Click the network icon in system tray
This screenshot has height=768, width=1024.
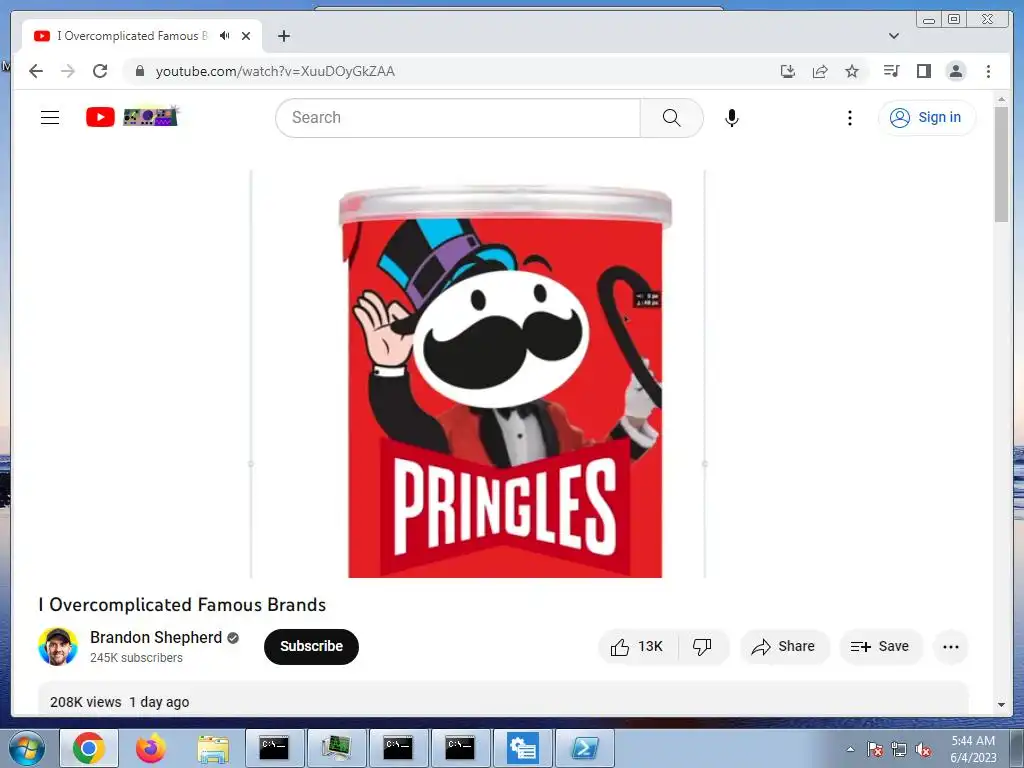pyautogui.click(x=899, y=750)
